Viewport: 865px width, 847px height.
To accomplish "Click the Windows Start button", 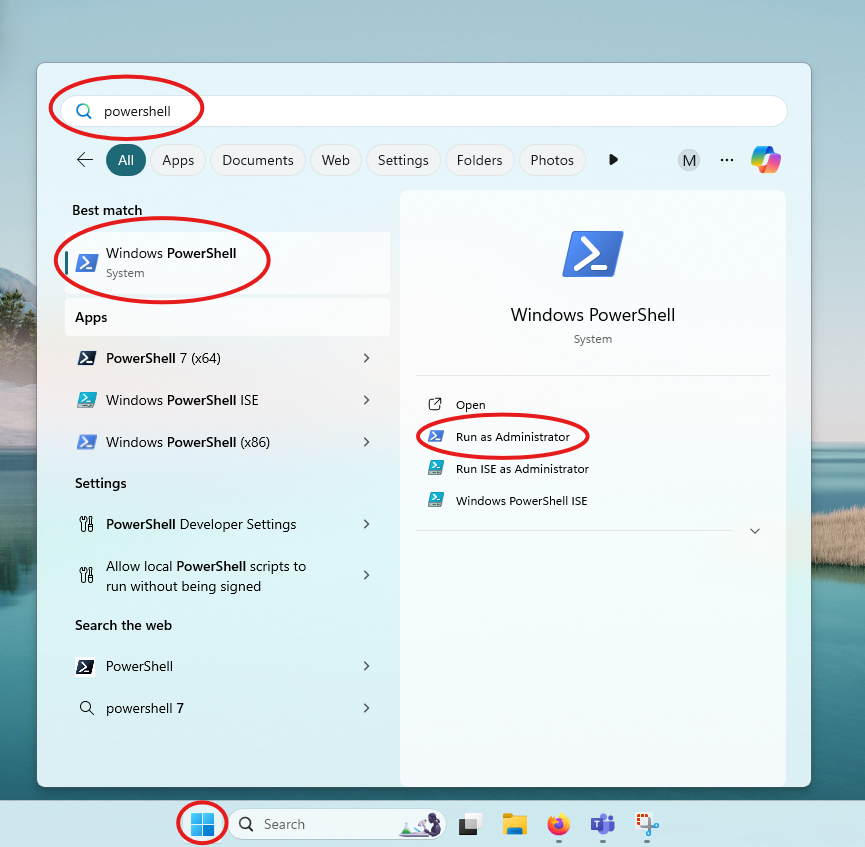I will (202, 824).
